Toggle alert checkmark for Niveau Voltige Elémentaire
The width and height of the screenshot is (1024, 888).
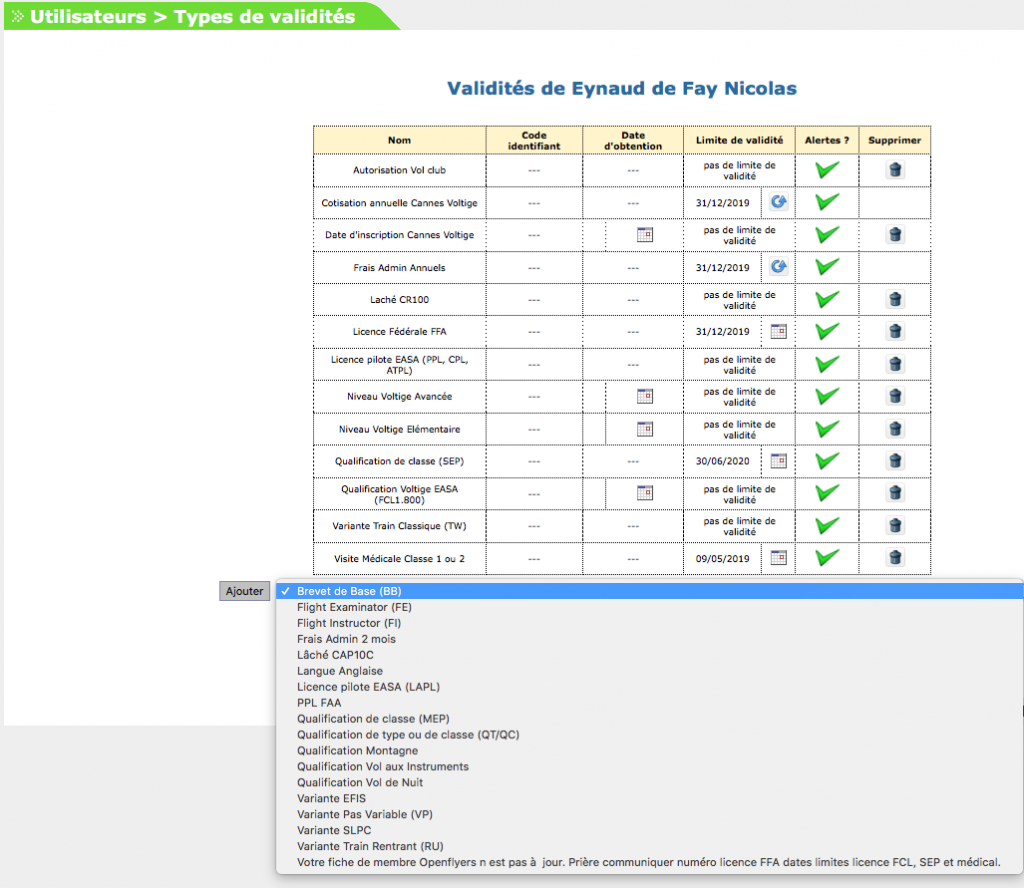pyautogui.click(x=827, y=428)
